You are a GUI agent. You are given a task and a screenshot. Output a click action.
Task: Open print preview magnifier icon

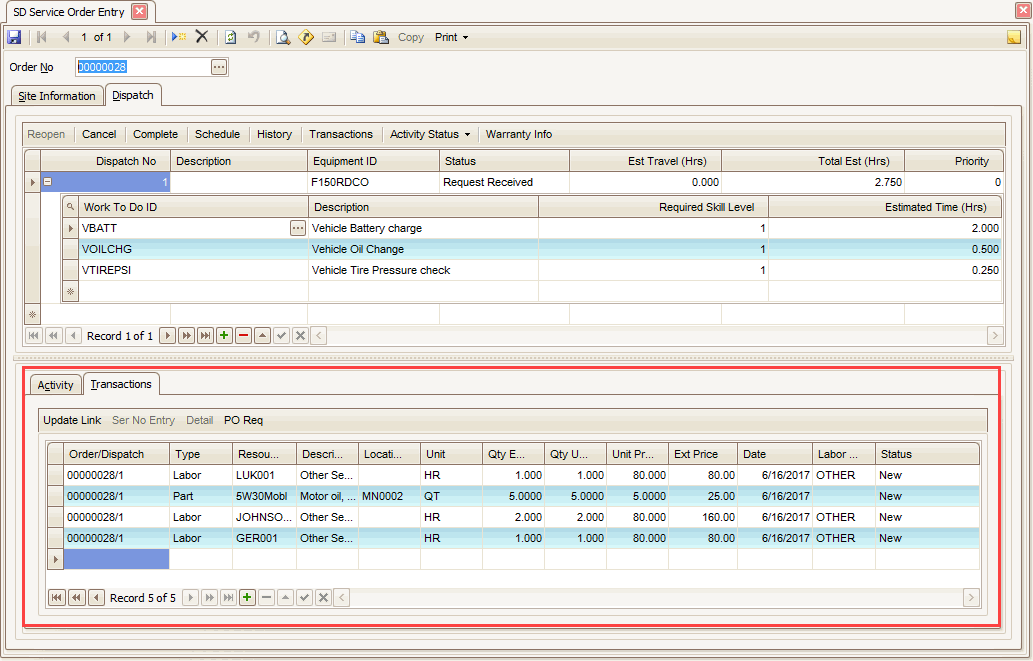point(283,37)
